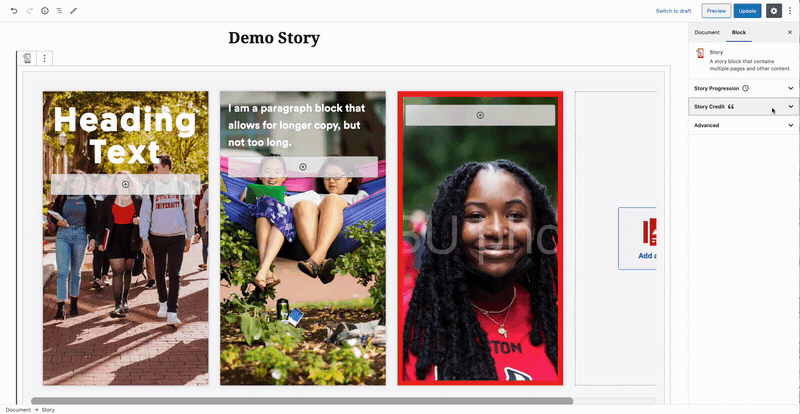This screenshot has height=414, width=800.
Task: Click the horizontal story scrollbar
Action: click(x=302, y=401)
